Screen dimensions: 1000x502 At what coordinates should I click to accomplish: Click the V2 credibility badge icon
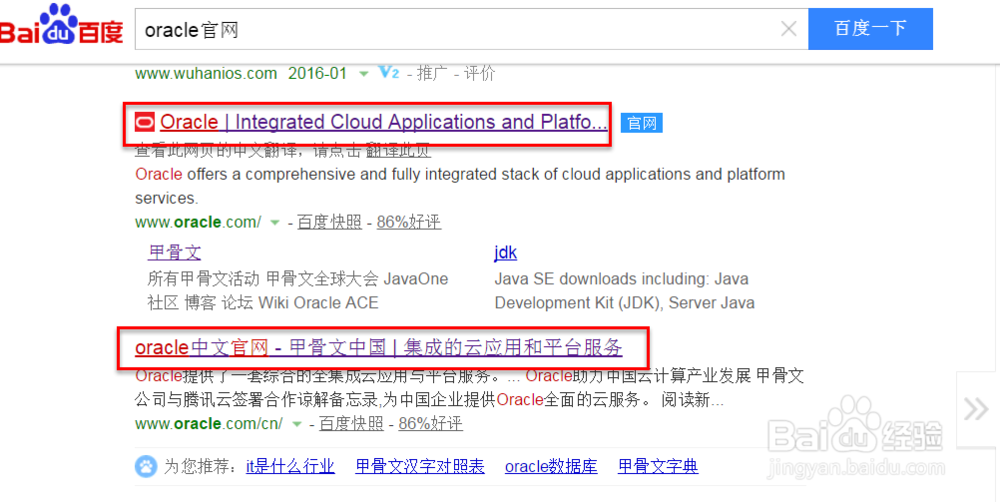click(388, 72)
